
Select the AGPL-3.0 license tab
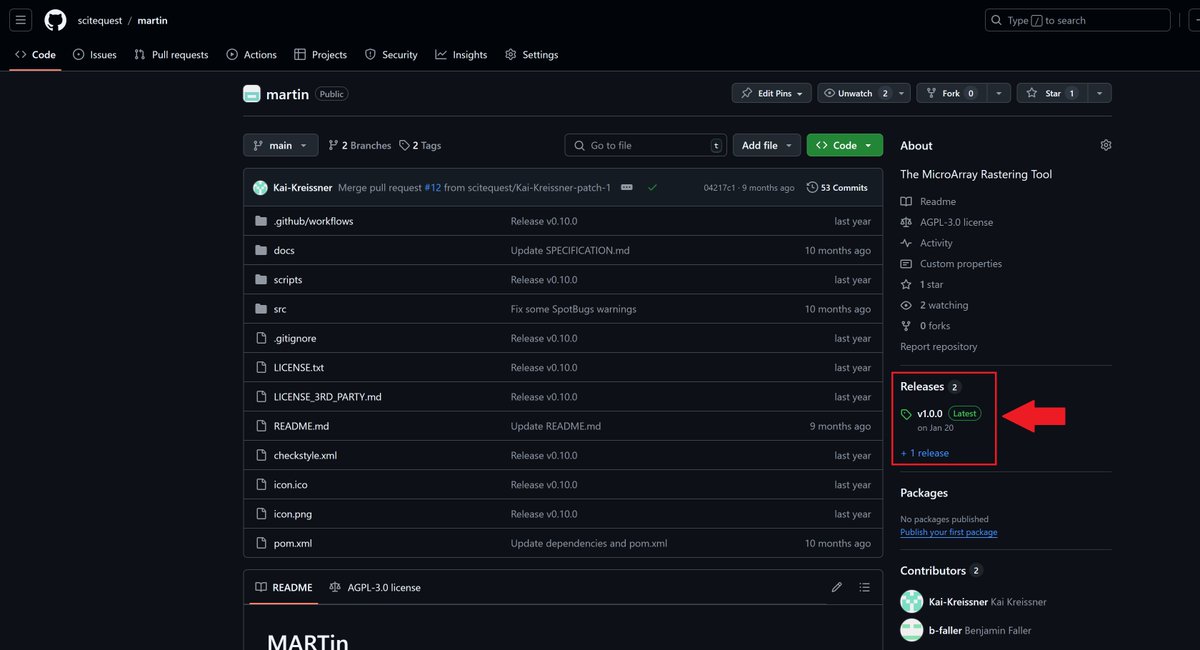[x=375, y=587]
